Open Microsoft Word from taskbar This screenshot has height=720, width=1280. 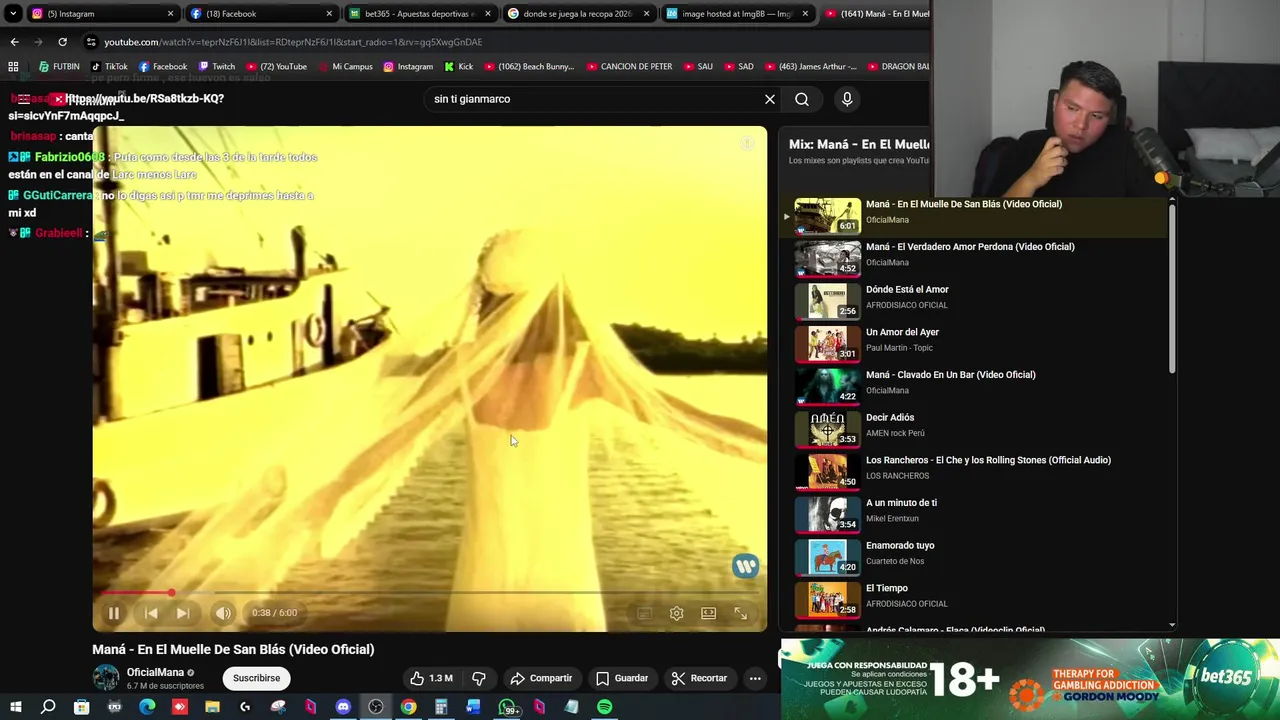pyautogui.click(x=473, y=707)
